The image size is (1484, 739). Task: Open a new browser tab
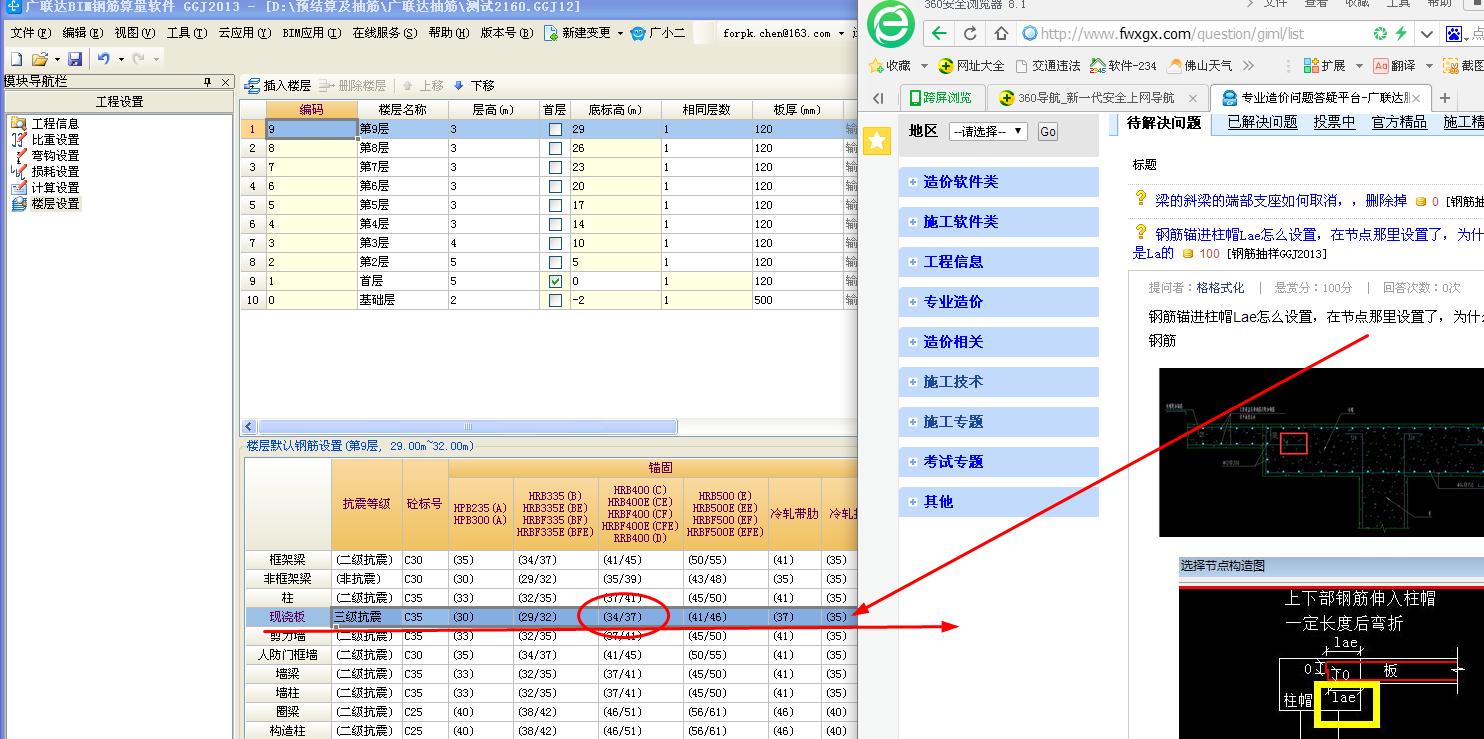pos(1444,98)
